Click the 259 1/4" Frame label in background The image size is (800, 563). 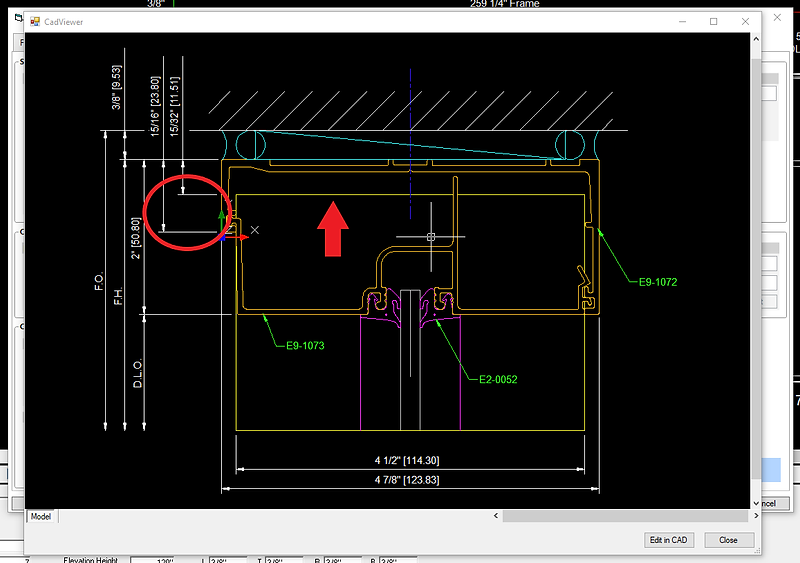pos(504,4)
